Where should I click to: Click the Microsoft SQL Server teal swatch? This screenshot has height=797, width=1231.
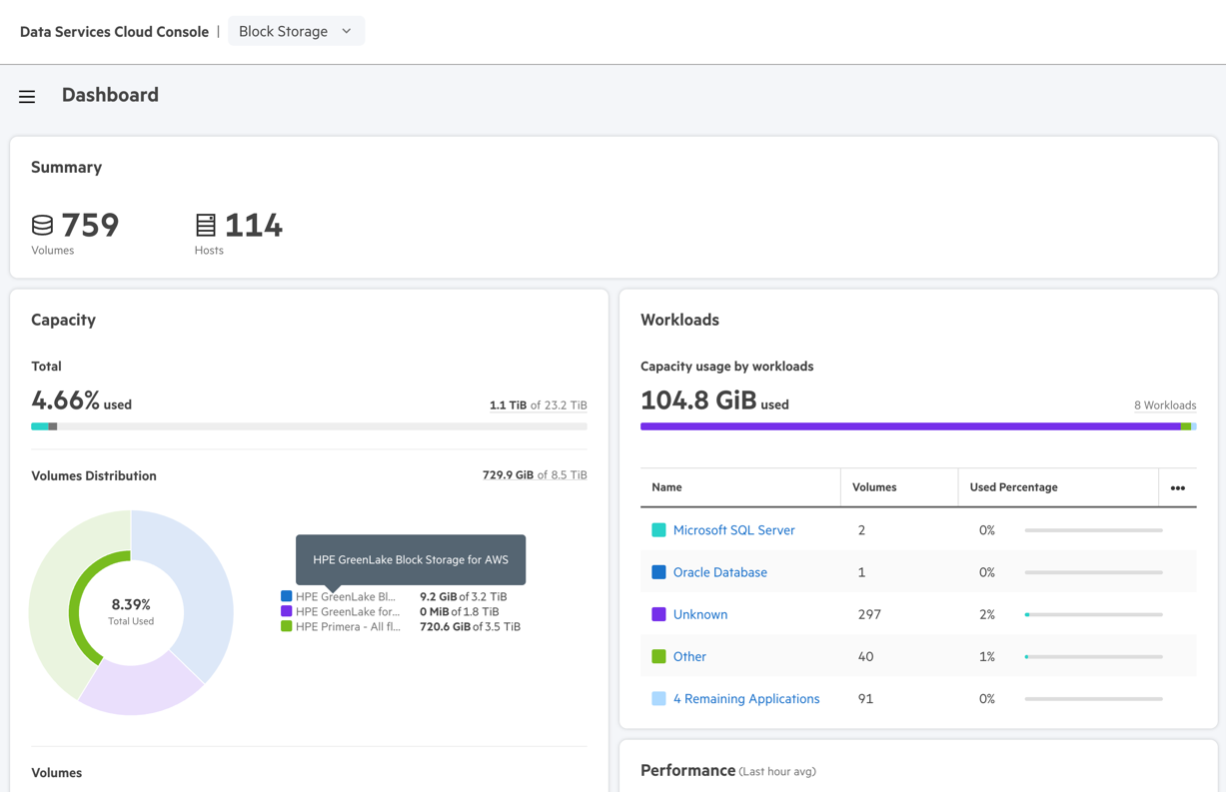[x=659, y=530]
